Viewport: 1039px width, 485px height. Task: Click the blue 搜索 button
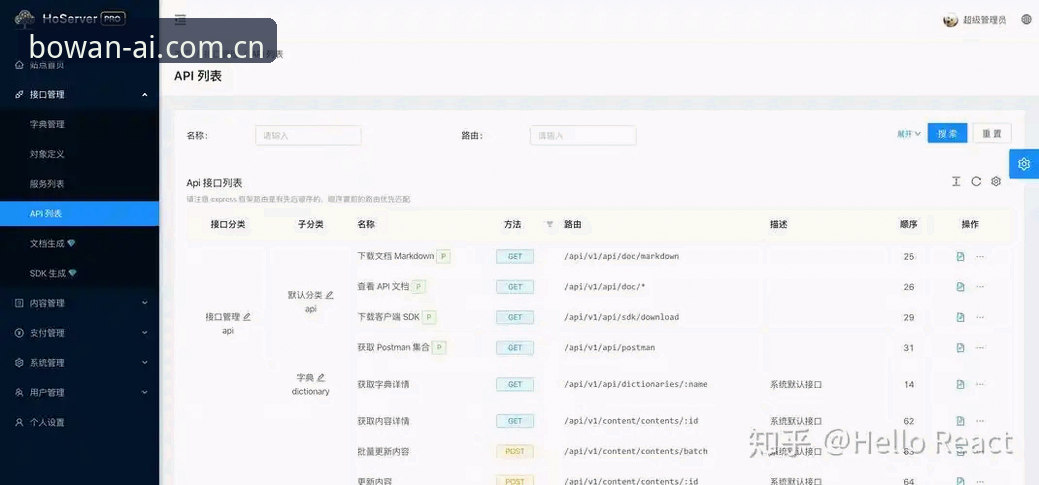[x=948, y=133]
